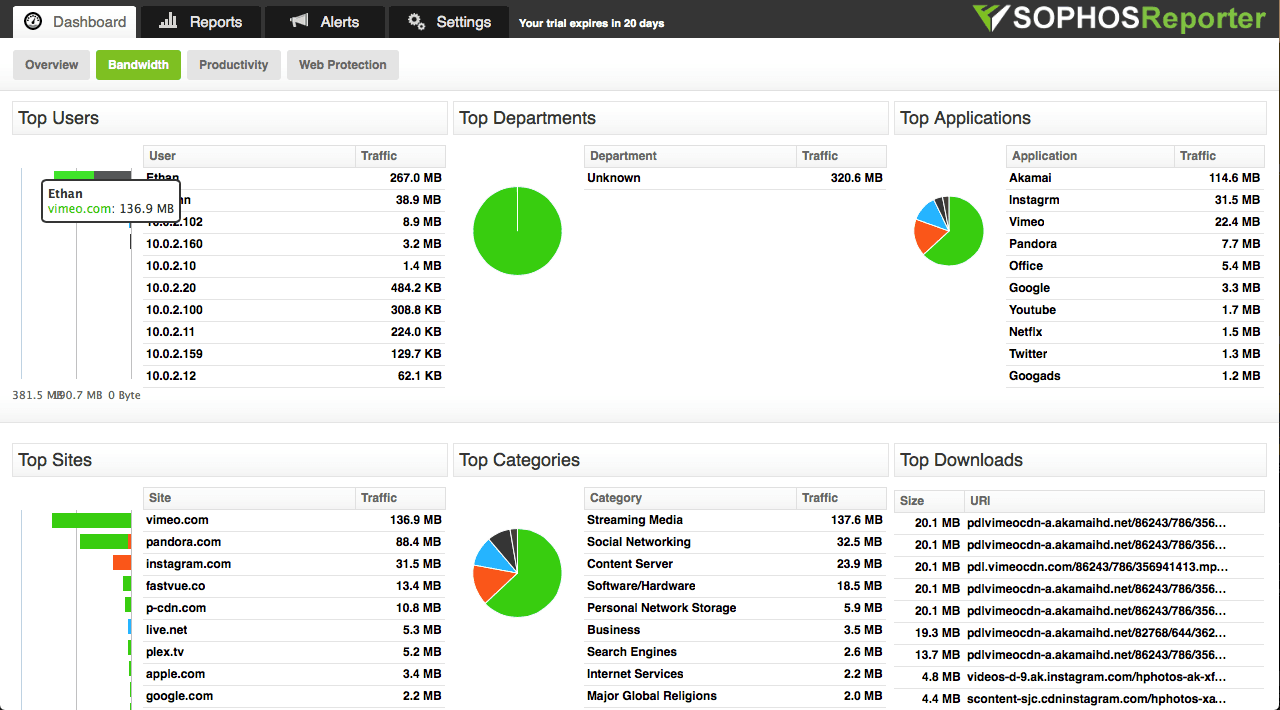Screen dimensions: 1280x710
Task: Click the bar for pandora.com in Top Sites
Action: click(x=105, y=542)
